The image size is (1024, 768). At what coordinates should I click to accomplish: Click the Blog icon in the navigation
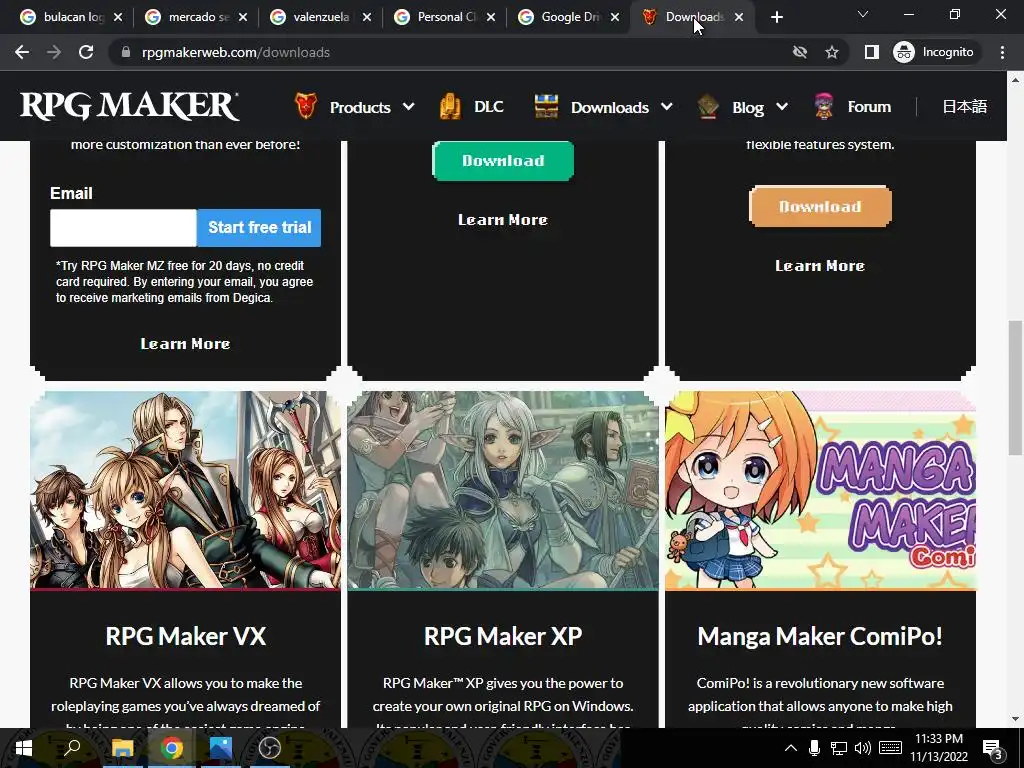point(708,106)
